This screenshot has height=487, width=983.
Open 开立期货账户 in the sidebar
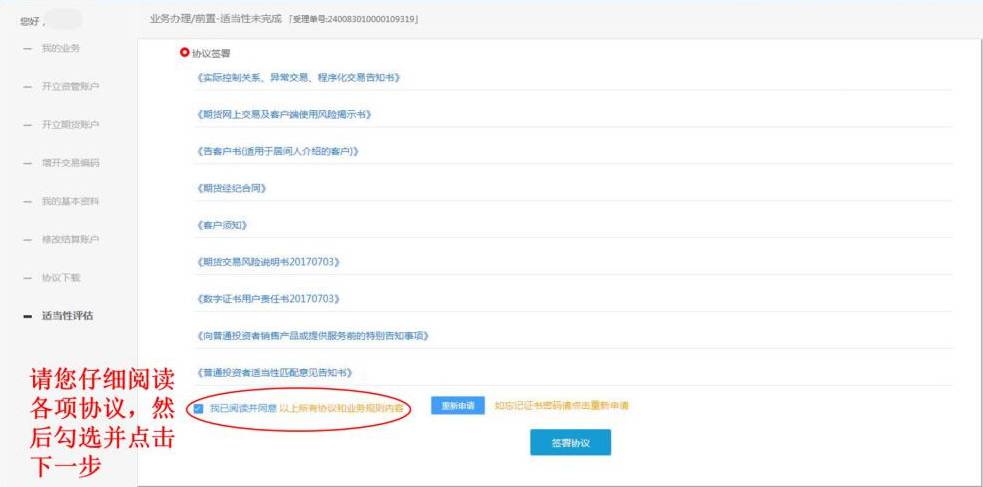70,125
